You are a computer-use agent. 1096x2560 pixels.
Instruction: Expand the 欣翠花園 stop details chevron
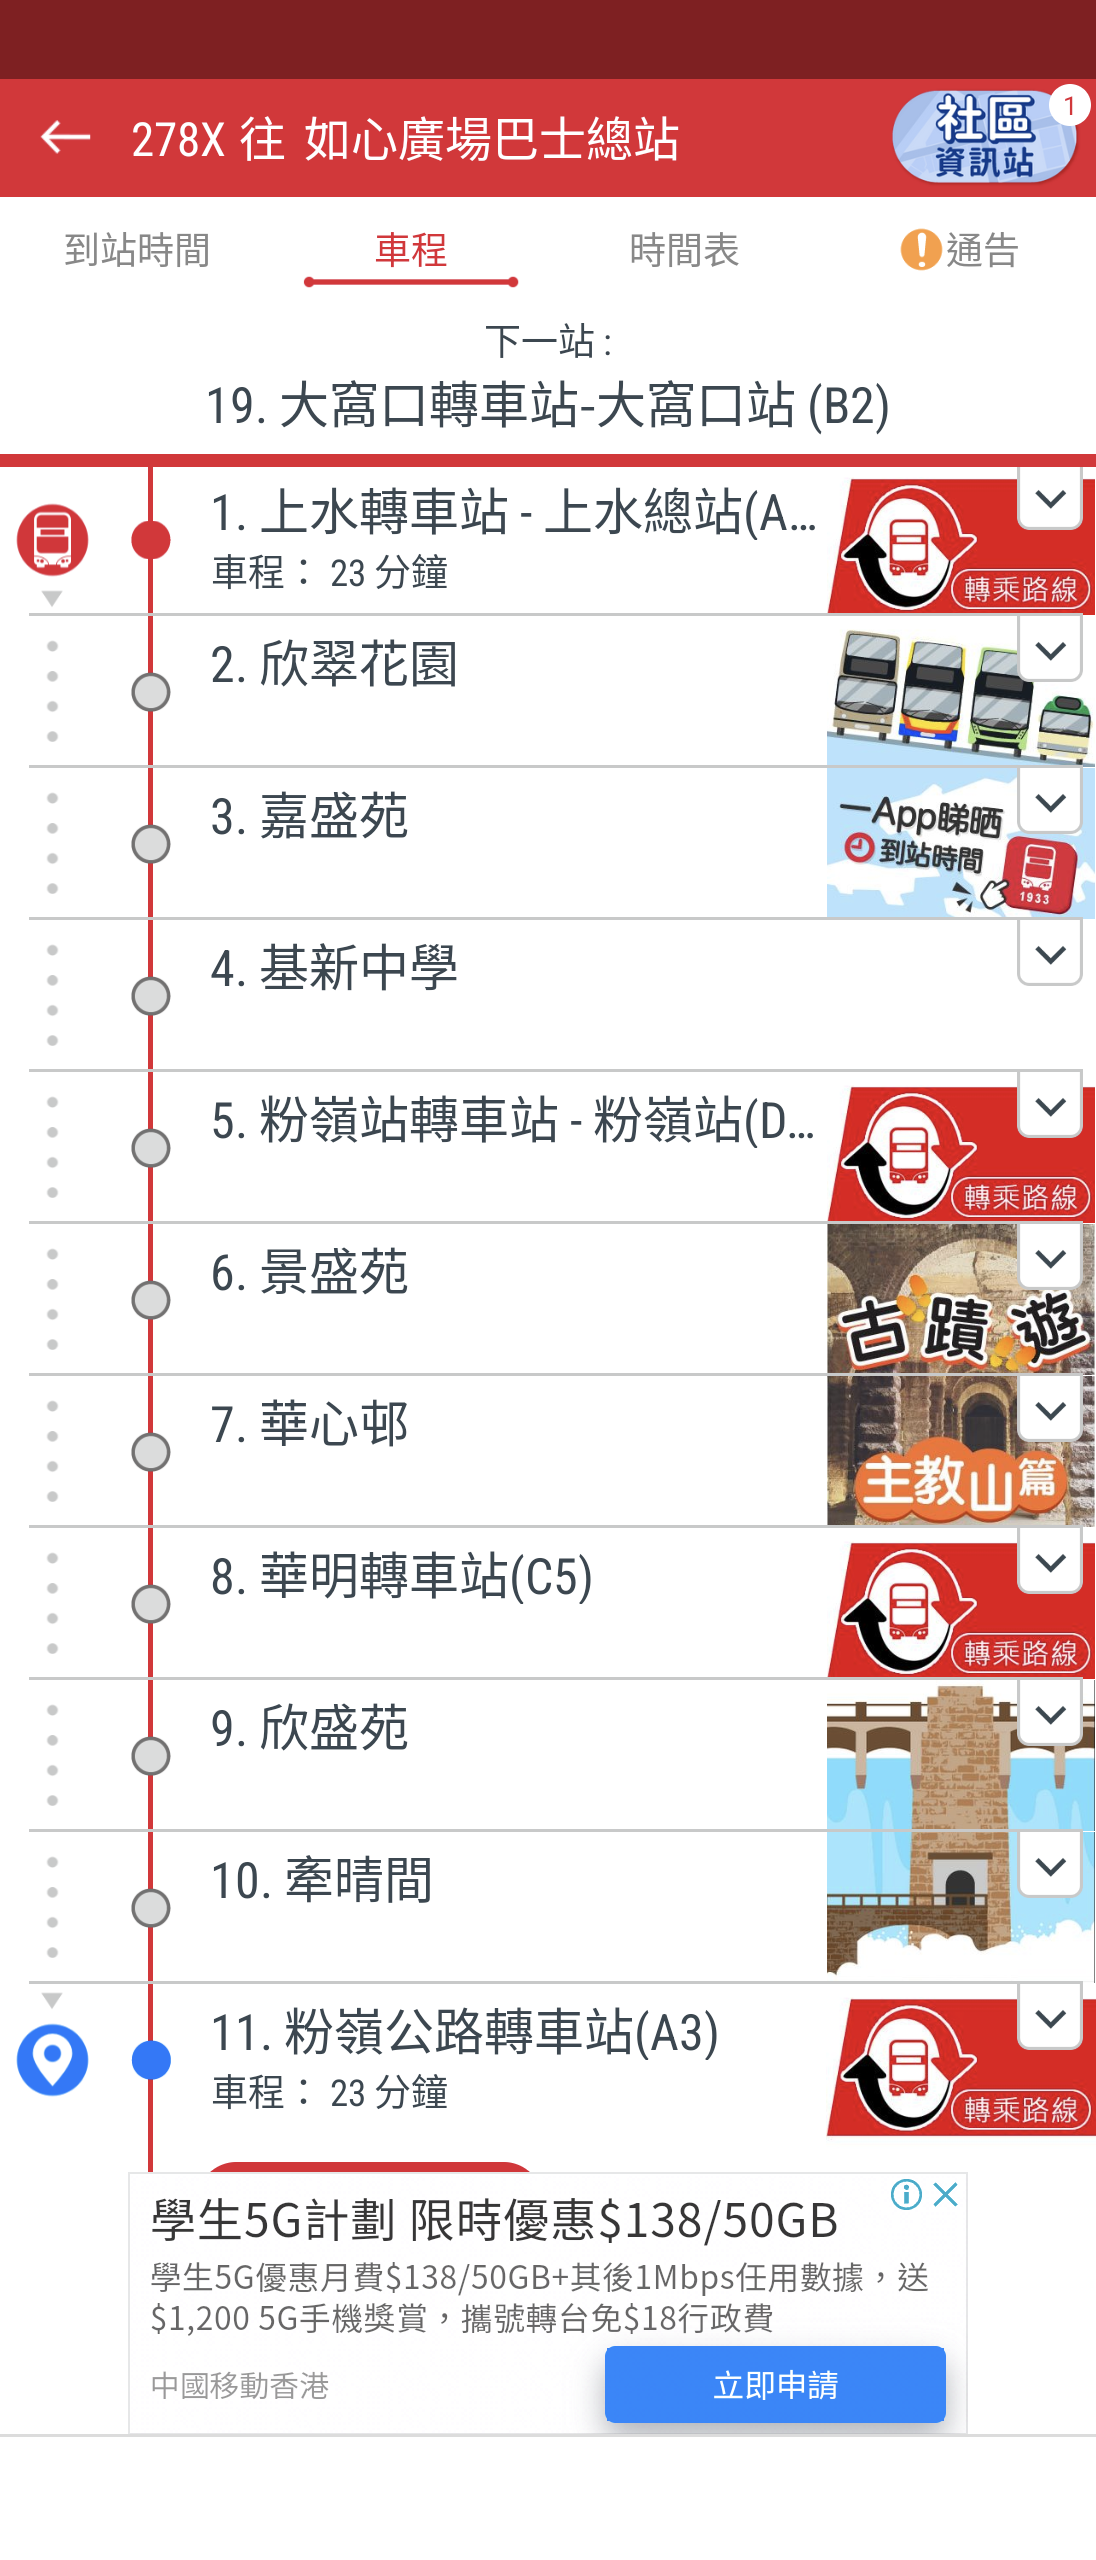click(x=1050, y=650)
